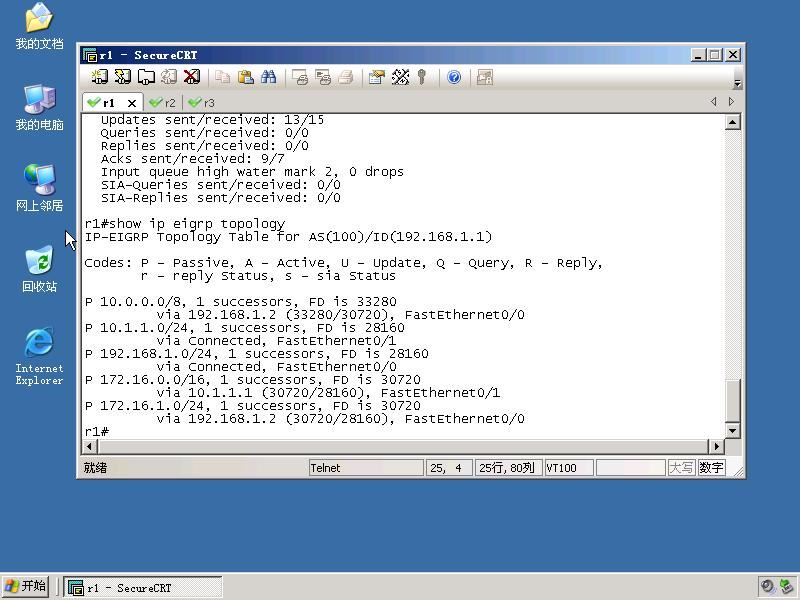
Task: Click the system tray network icon
Action: (x=786, y=587)
